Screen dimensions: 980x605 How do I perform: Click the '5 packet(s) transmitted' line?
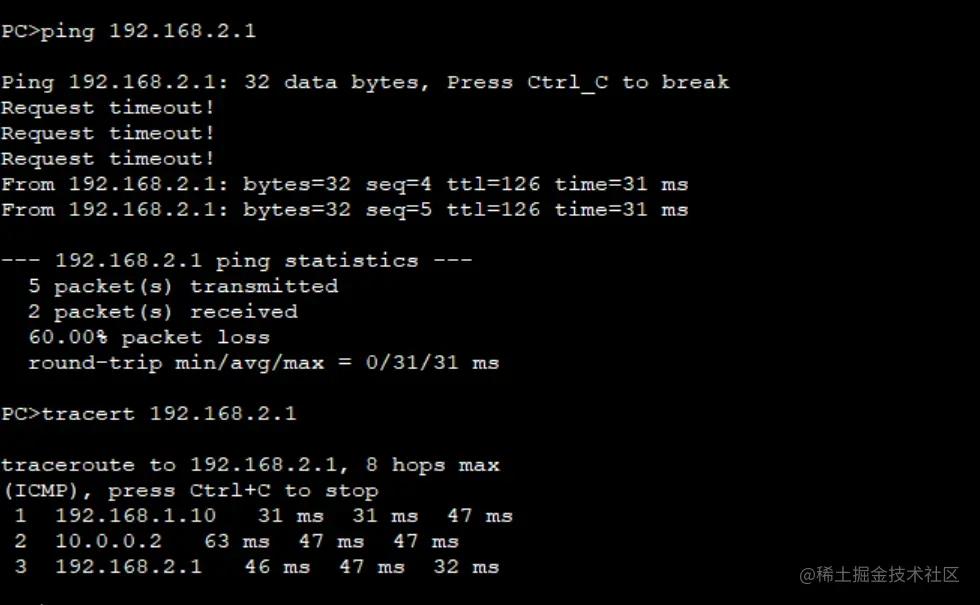pos(183,286)
